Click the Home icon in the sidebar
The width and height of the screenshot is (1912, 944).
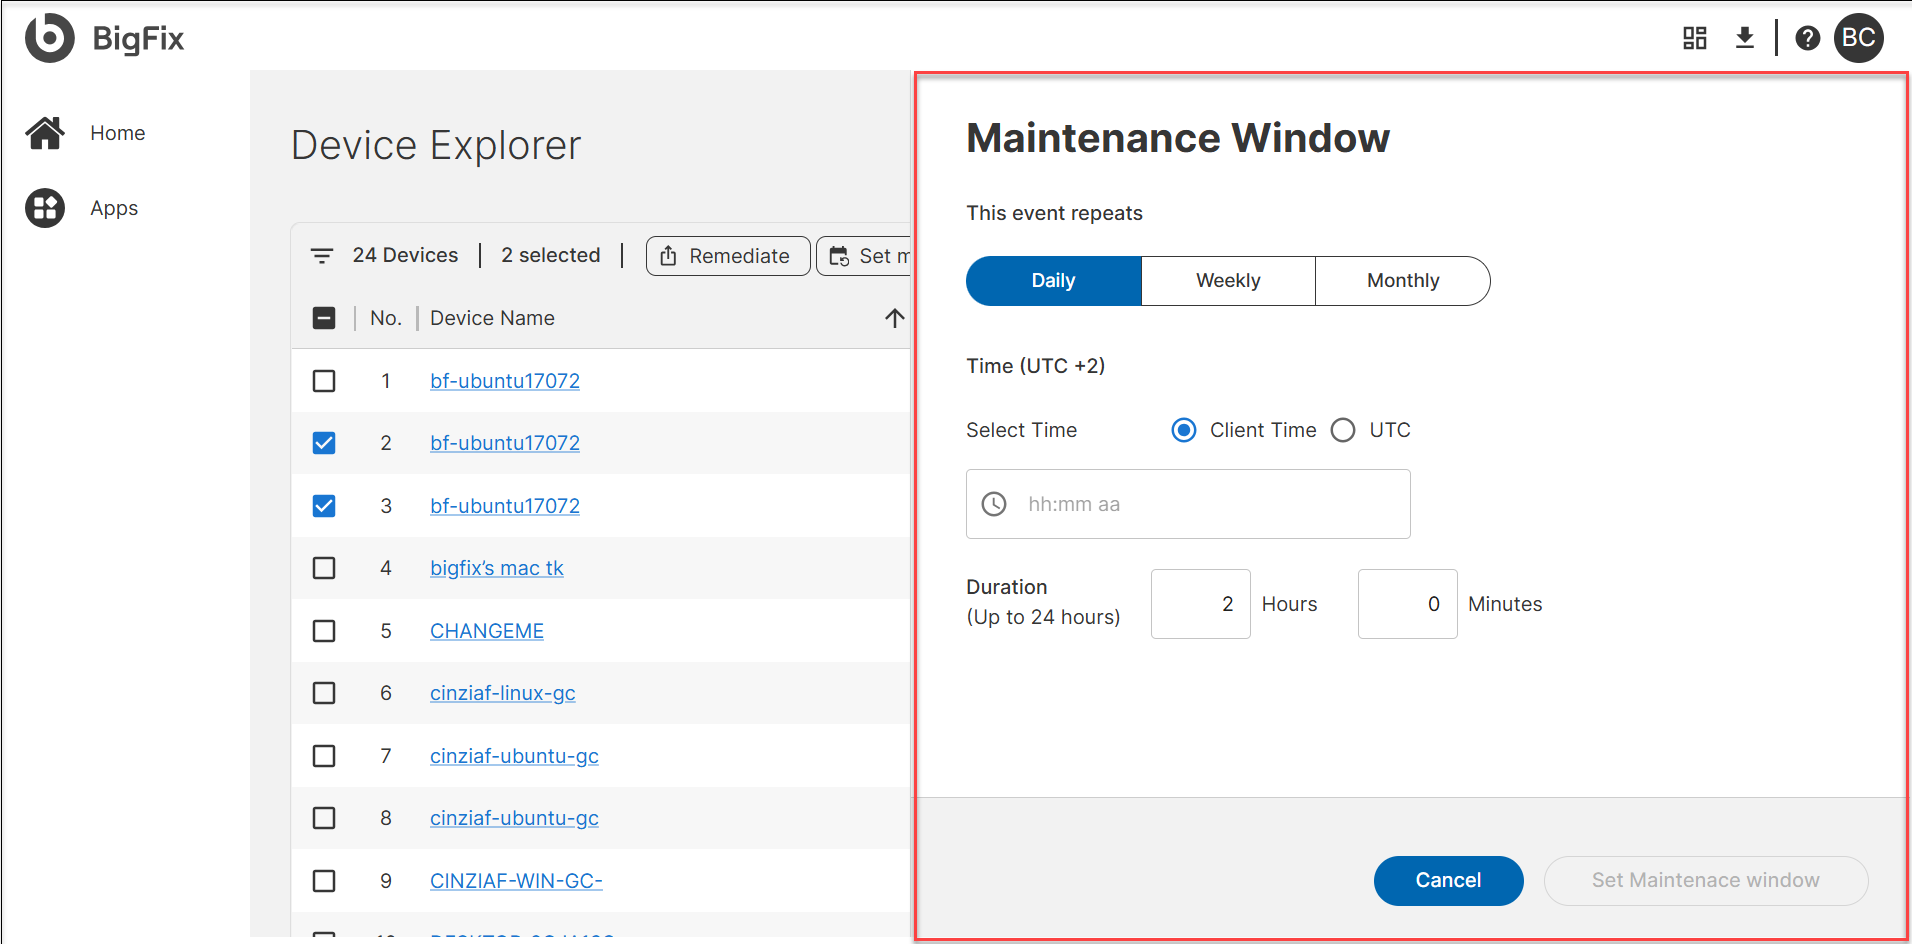coord(45,132)
